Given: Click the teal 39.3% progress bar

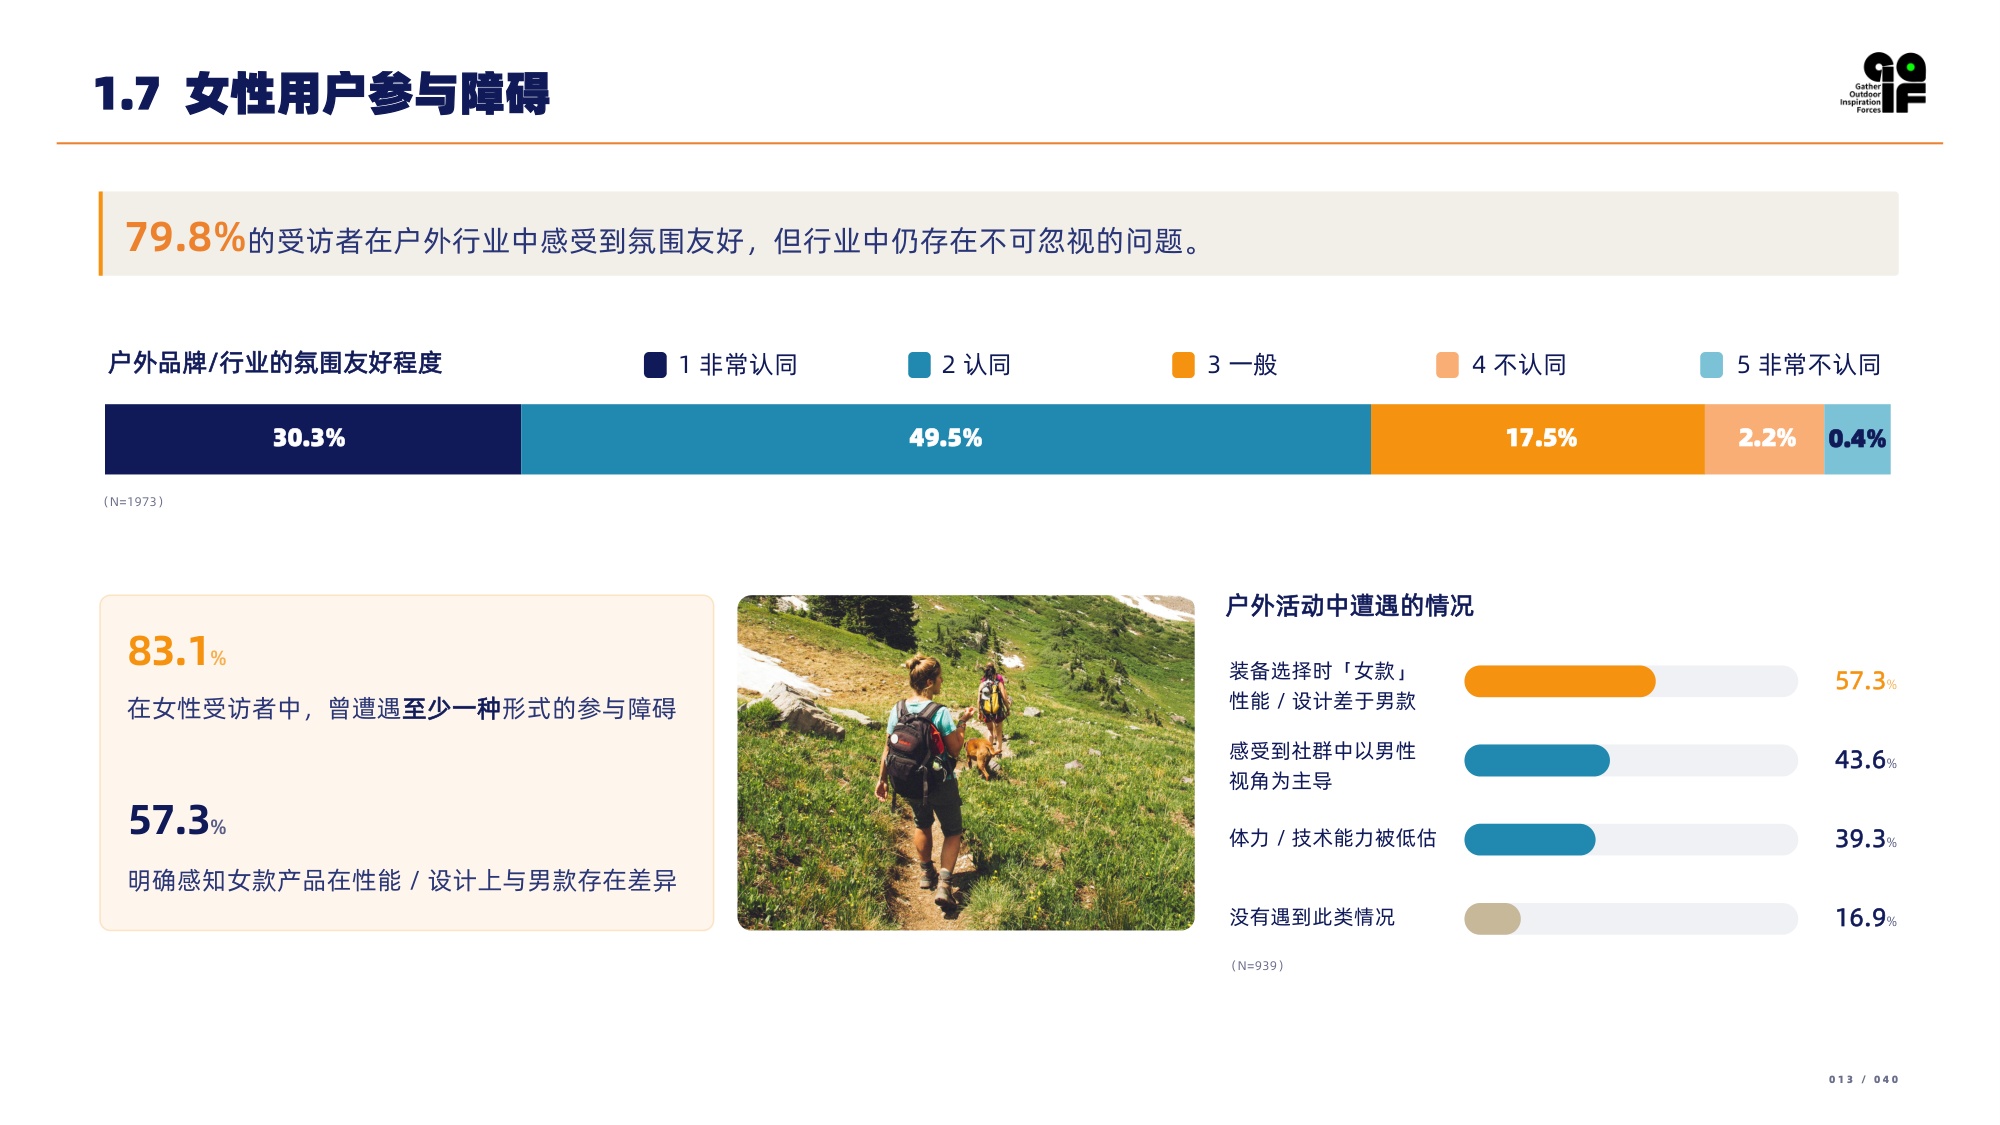Looking at the screenshot, I should tap(1530, 839).
